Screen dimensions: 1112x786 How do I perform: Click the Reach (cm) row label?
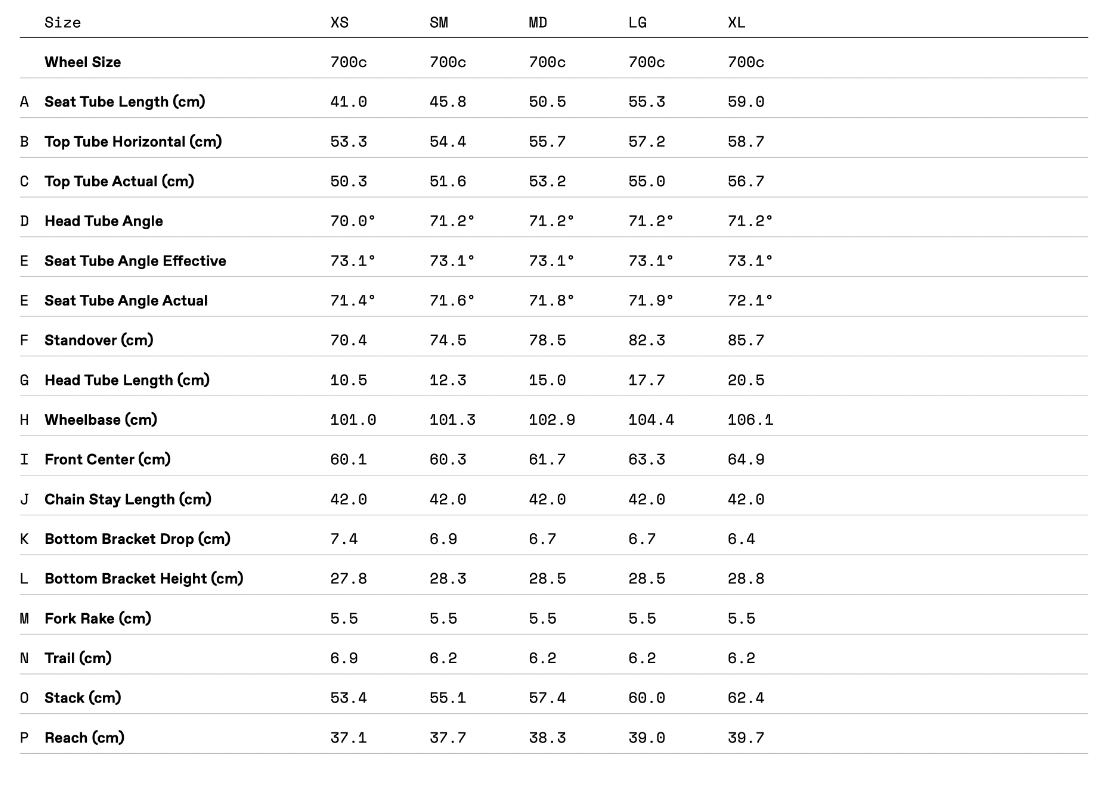click(x=84, y=738)
